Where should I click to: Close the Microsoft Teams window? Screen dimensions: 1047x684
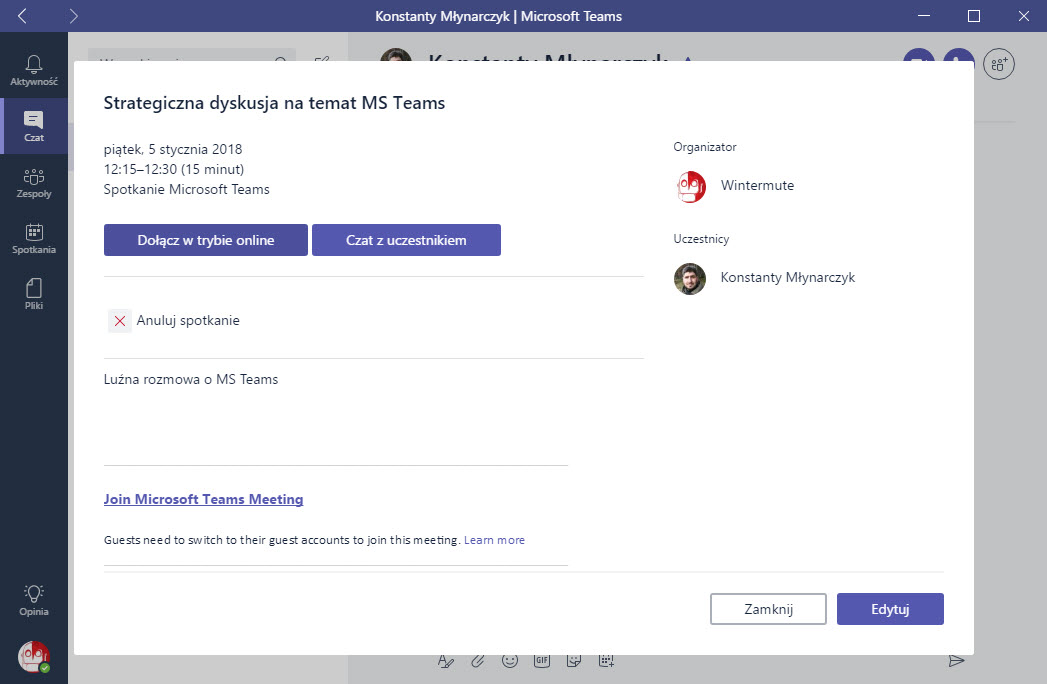[x=1024, y=16]
